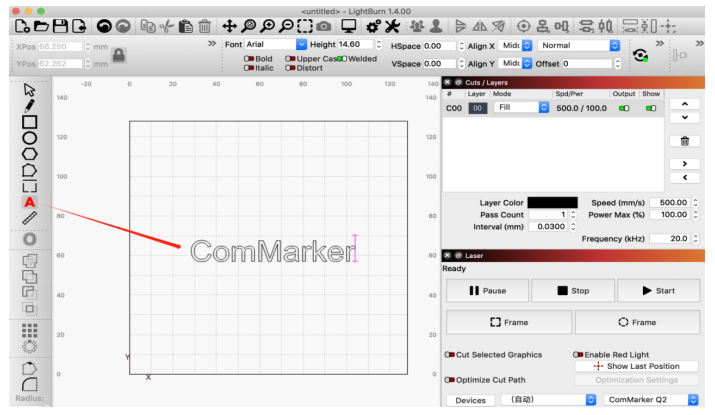Choose the ellipse drawing tool
This screenshot has height=415, width=715.
29,138
